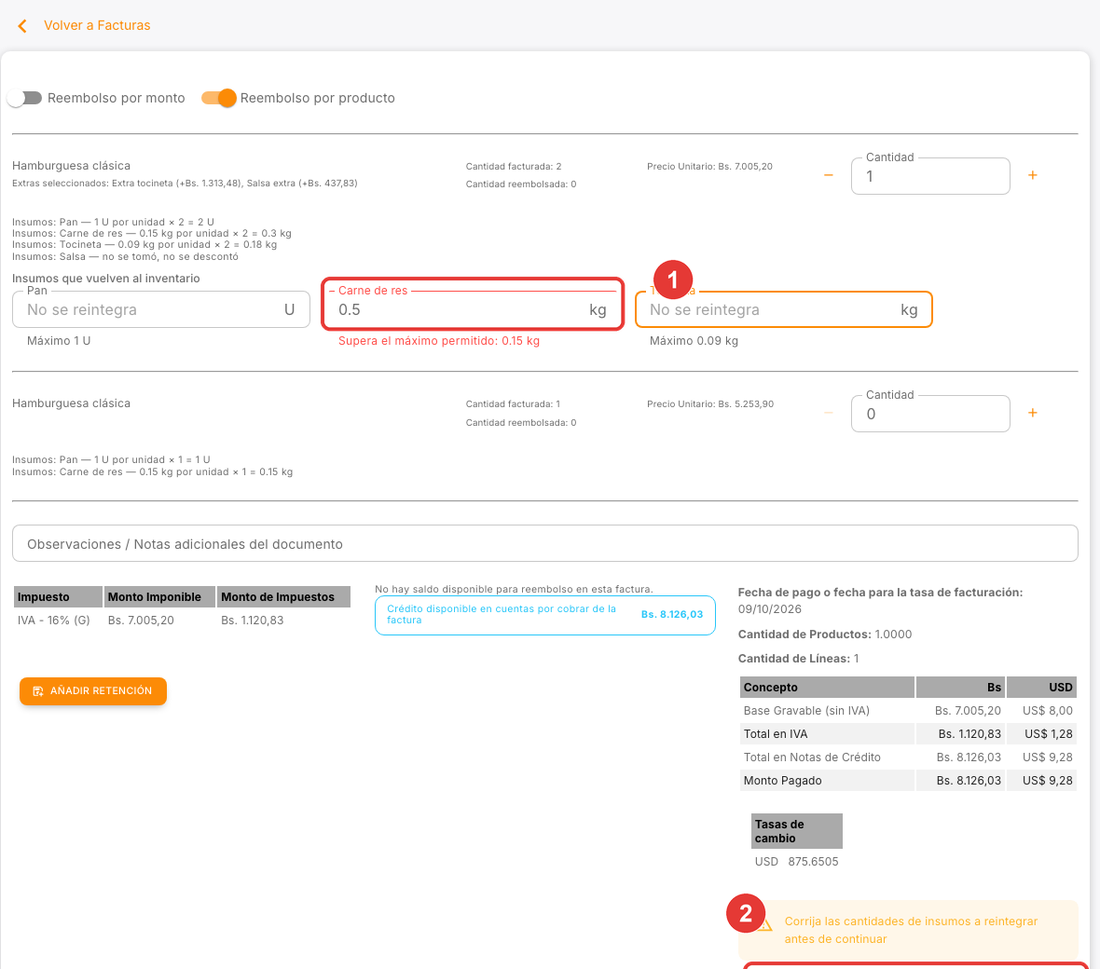Click the error 'Supera el máximo permitido: 0.15 kg'
Screen dimensions: 1100x969
(x=438, y=341)
